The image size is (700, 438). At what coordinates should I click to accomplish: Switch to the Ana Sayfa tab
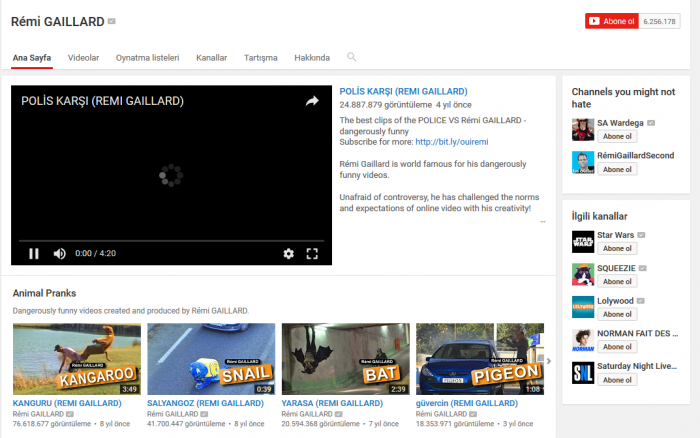coord(32,58)
